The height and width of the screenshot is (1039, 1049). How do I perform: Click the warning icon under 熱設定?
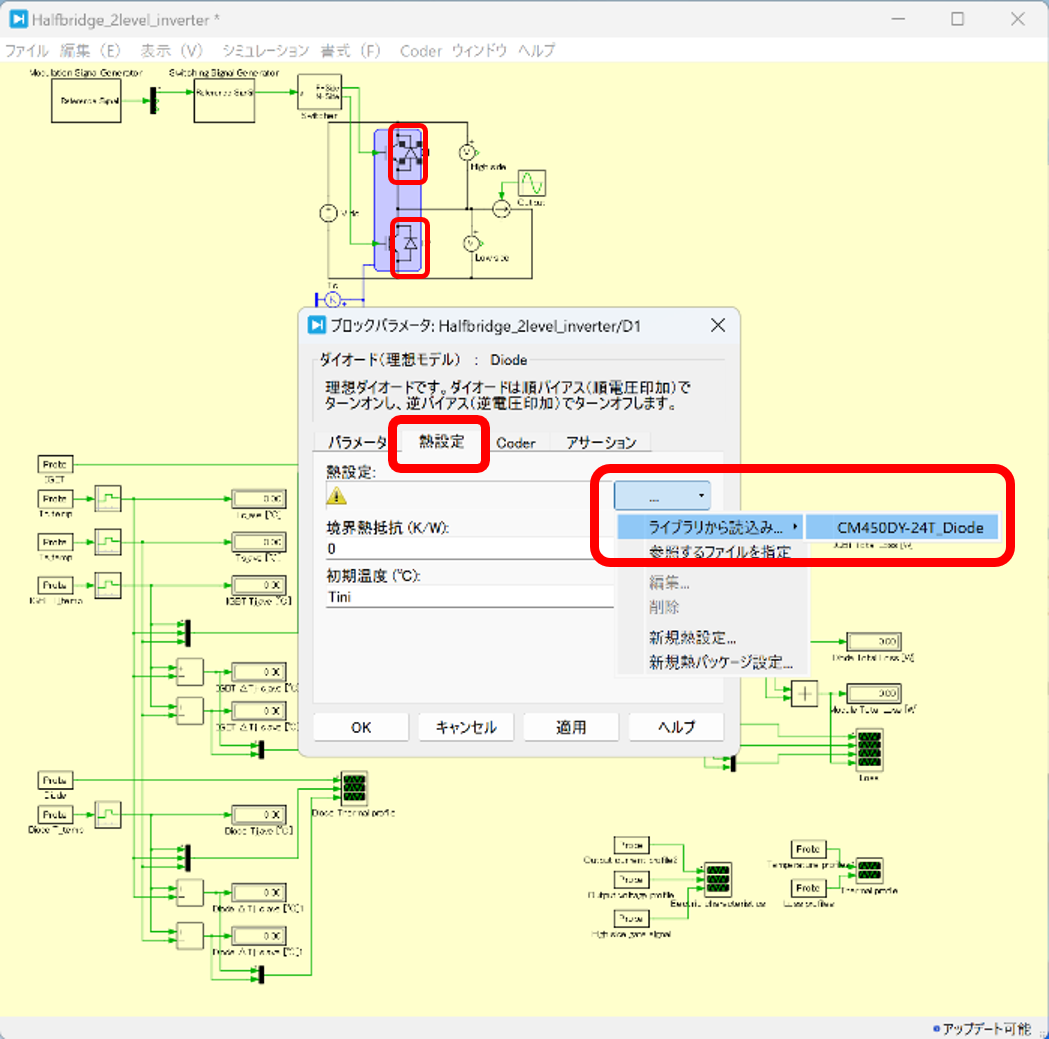tap(337, 495)
